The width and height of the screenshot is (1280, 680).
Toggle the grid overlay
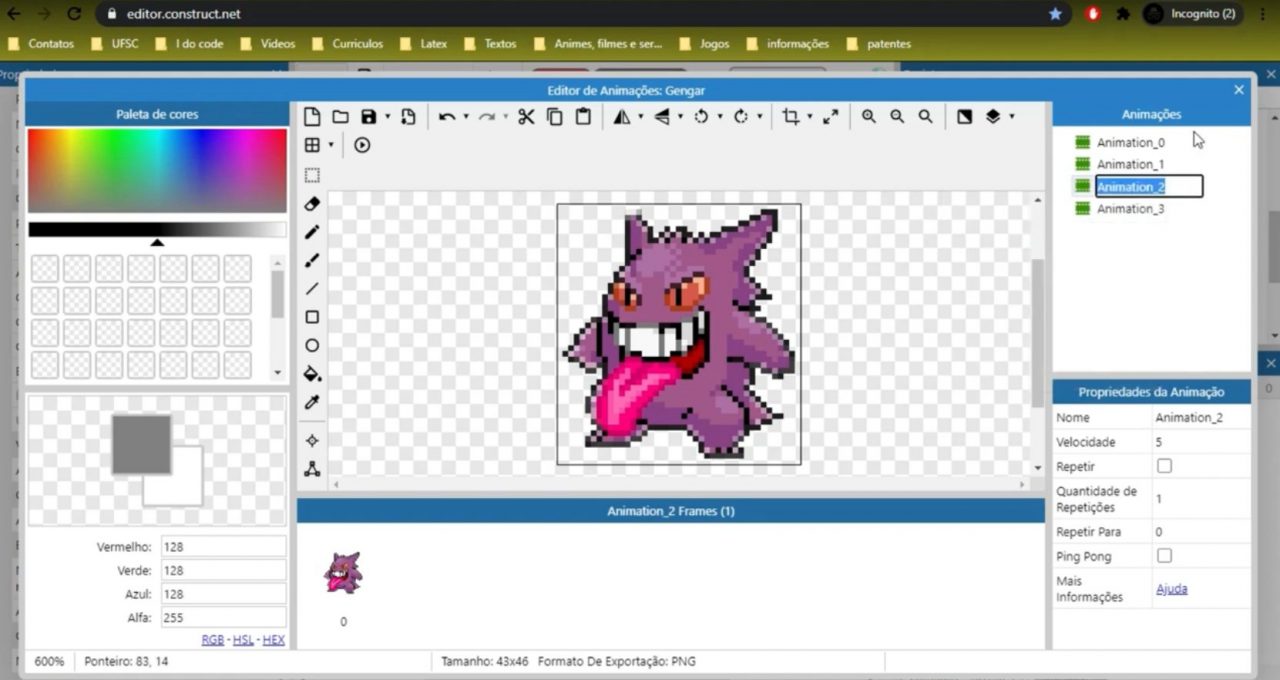(x=311, y=145)
